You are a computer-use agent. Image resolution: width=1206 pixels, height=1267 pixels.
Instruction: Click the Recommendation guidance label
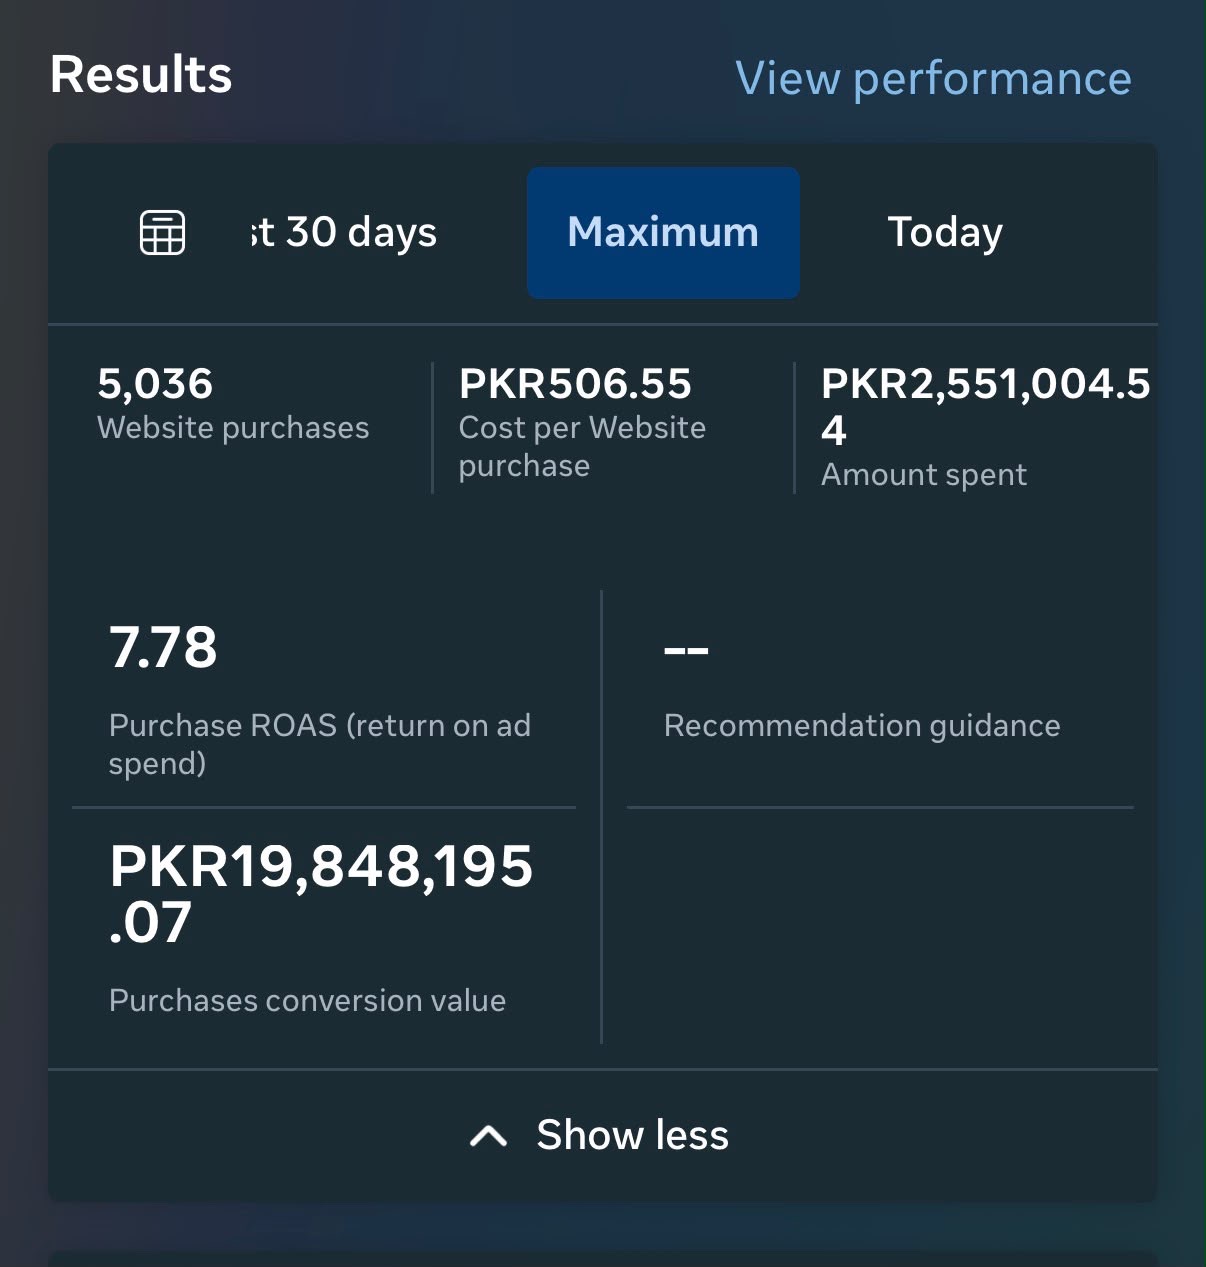pyautogui.click(x=862, y=725)
